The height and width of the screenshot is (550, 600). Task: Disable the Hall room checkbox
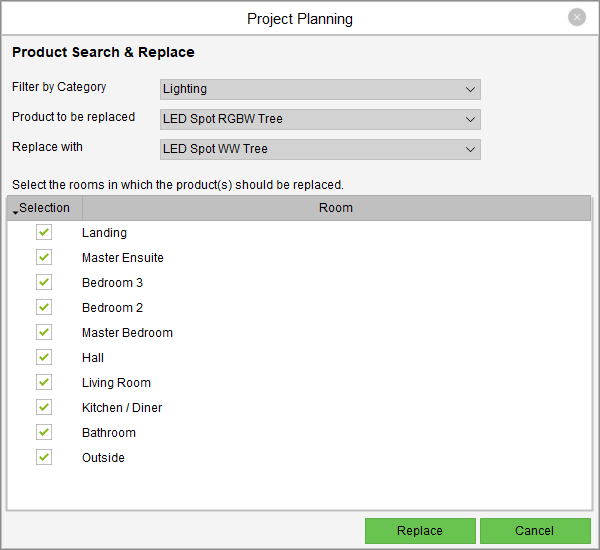pyautogui.click(x=44, y=357)
